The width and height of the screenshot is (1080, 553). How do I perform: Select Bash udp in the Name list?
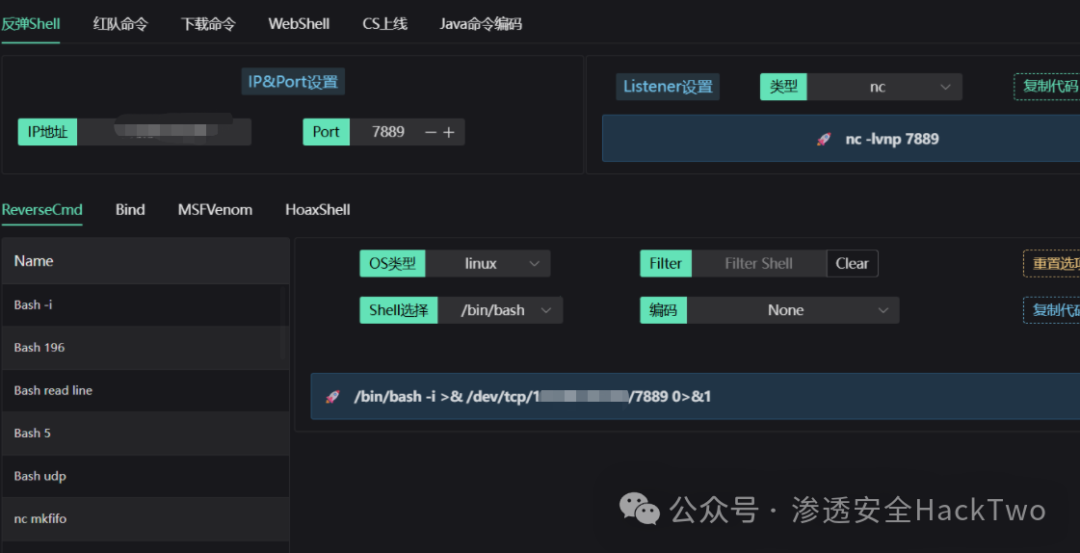click(145, 476)
